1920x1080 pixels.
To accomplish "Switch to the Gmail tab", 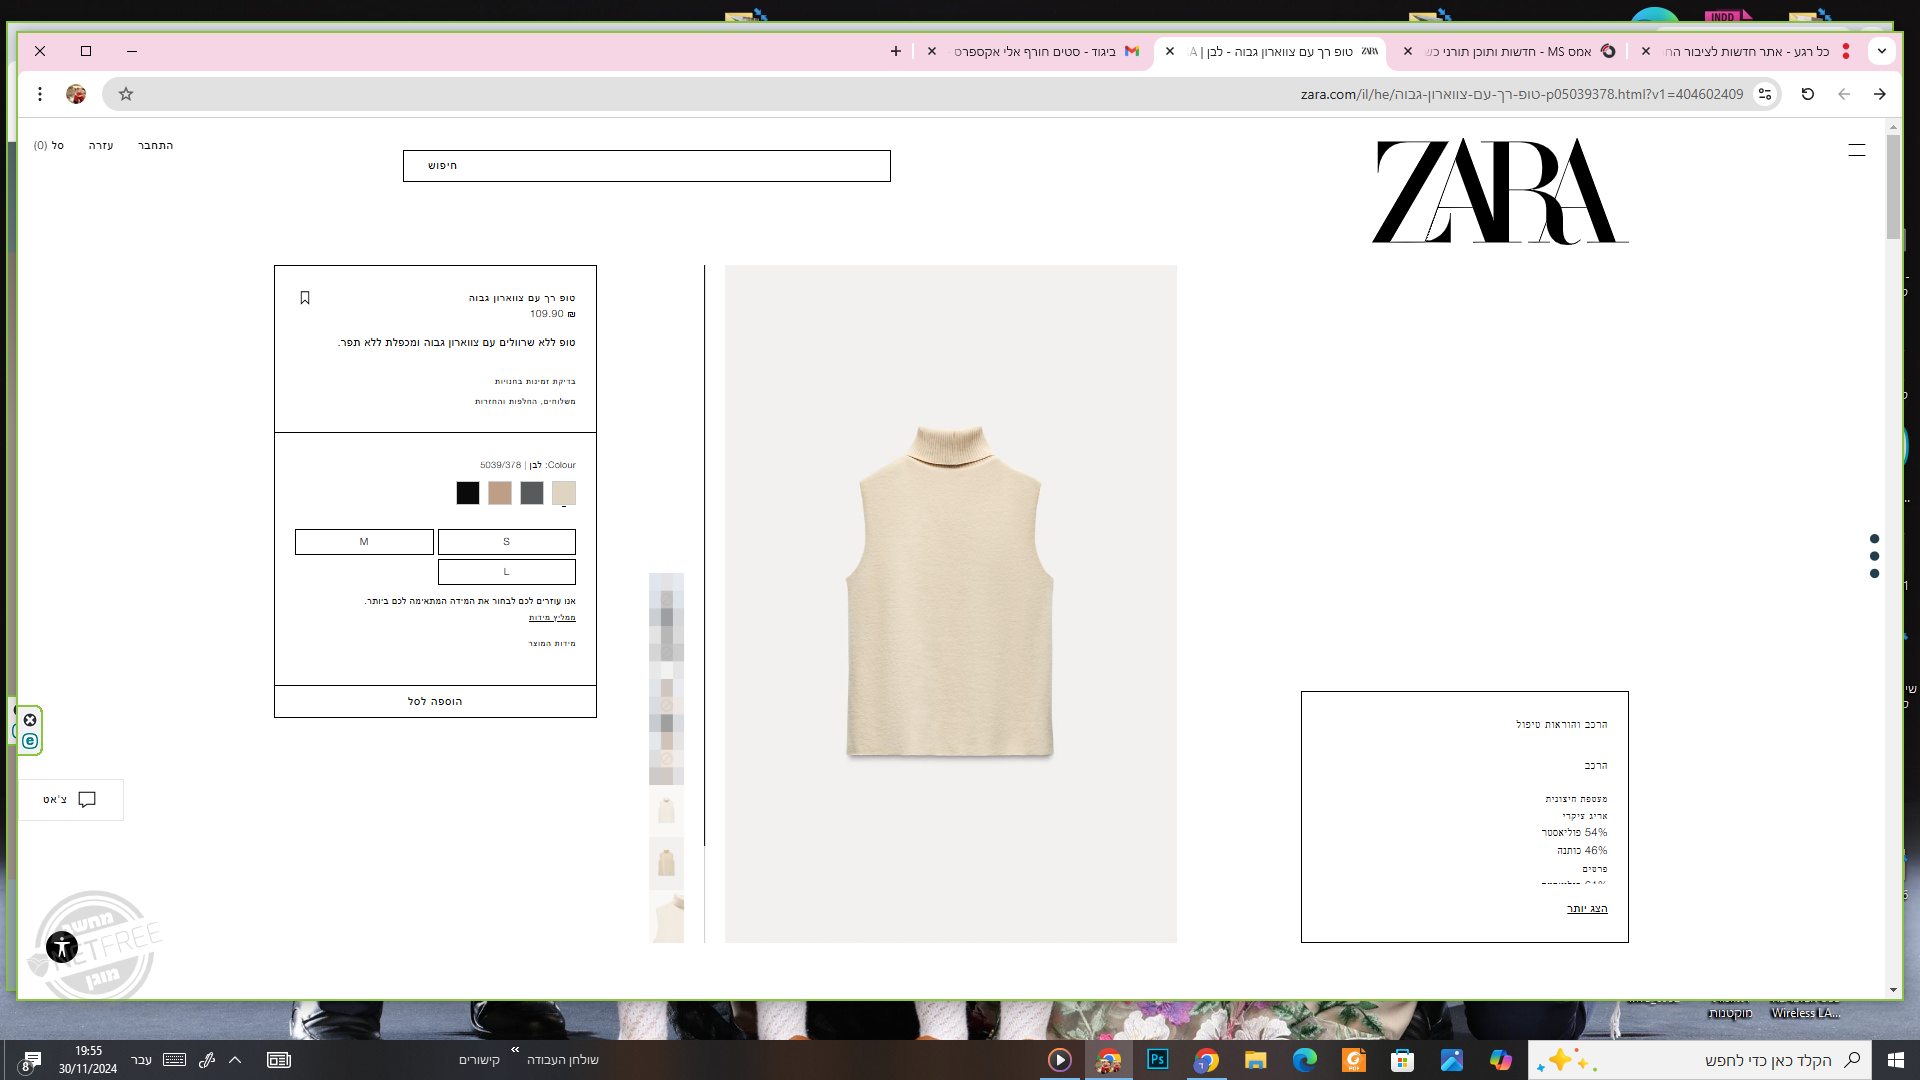I will [1040, 51].
